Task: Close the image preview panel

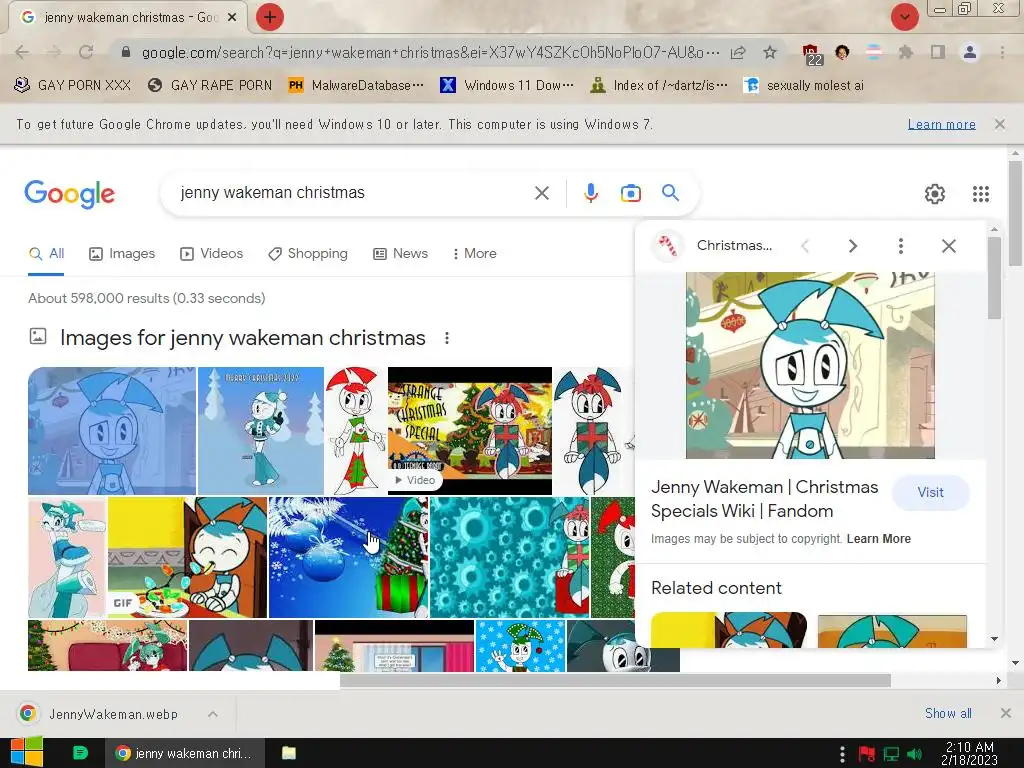Action: (x=948, y=246)
